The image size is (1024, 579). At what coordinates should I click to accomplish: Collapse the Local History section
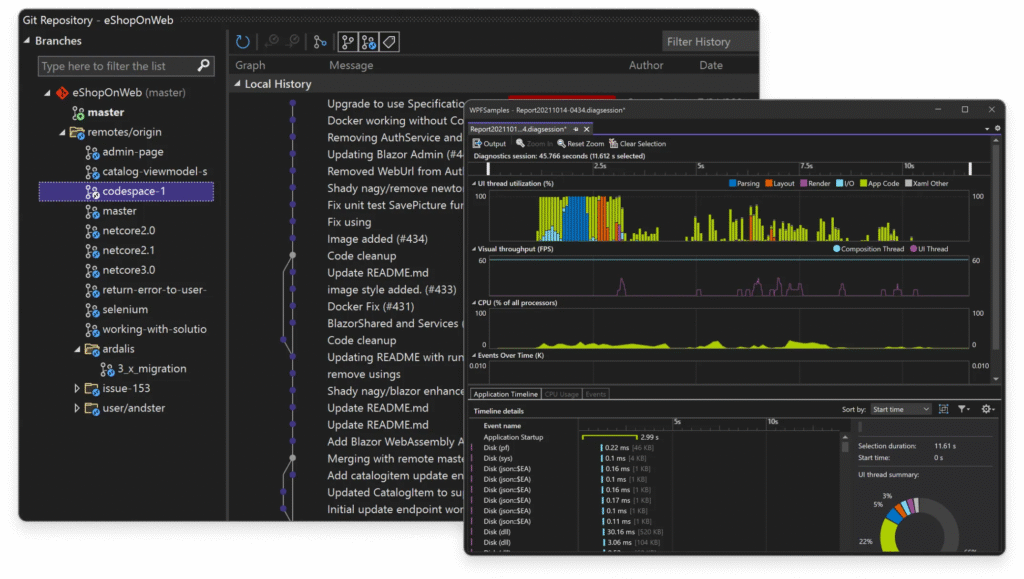pyautogui.click(x=237, y=85)
